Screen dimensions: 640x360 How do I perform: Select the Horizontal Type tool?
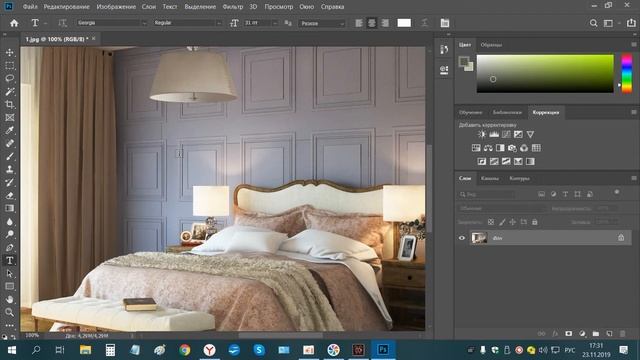click(9, 260)
